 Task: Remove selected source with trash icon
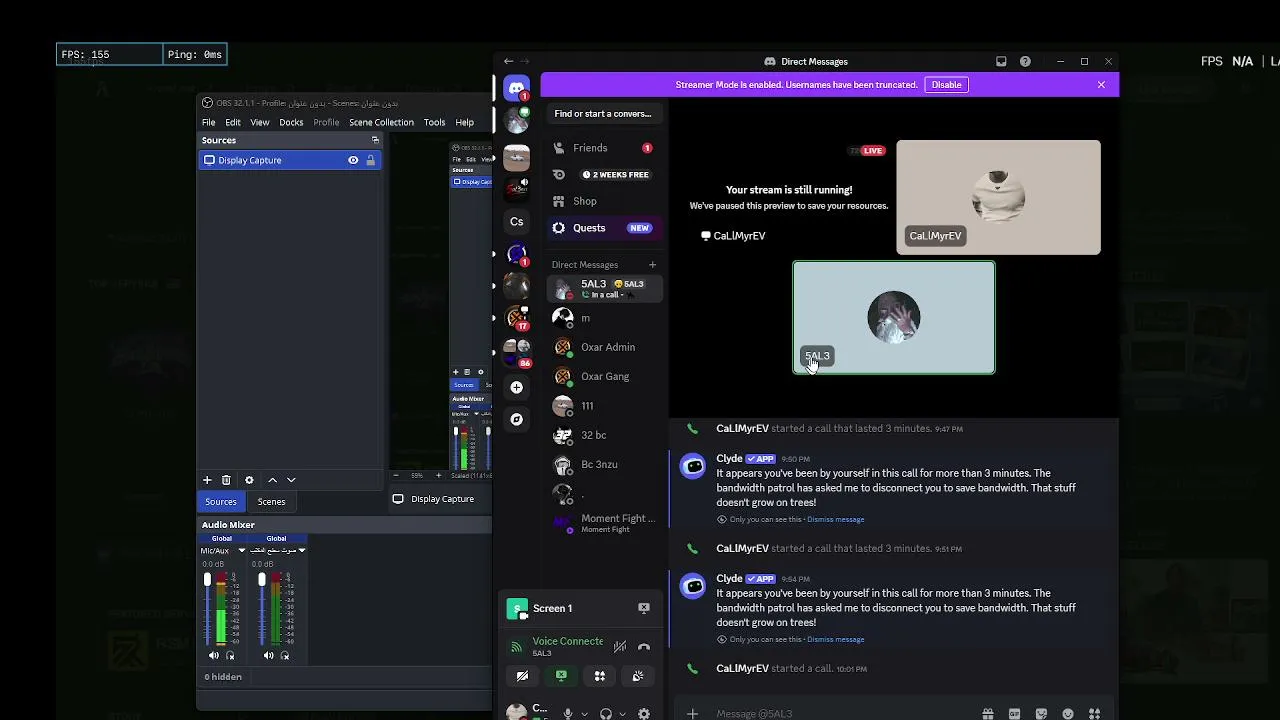click(226, 480)
